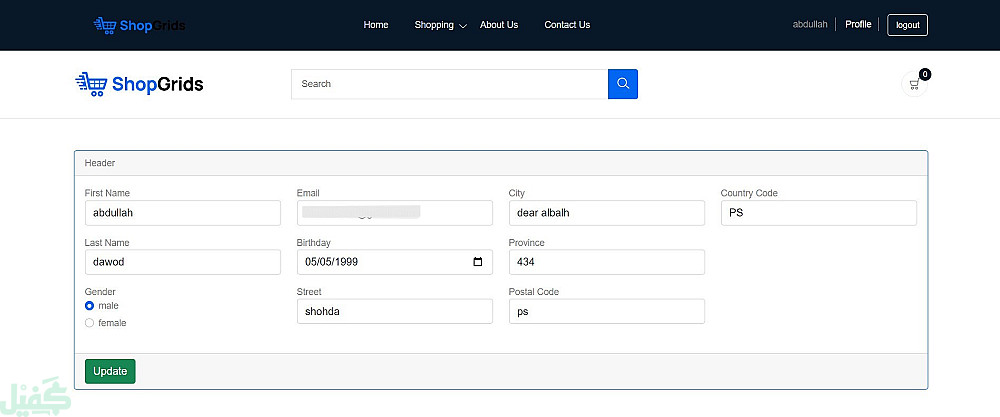The height and width of the screenshot is (417, 1000).
Task: Expand the Shopping dropdown menu
Action: (x=440, y=25)
